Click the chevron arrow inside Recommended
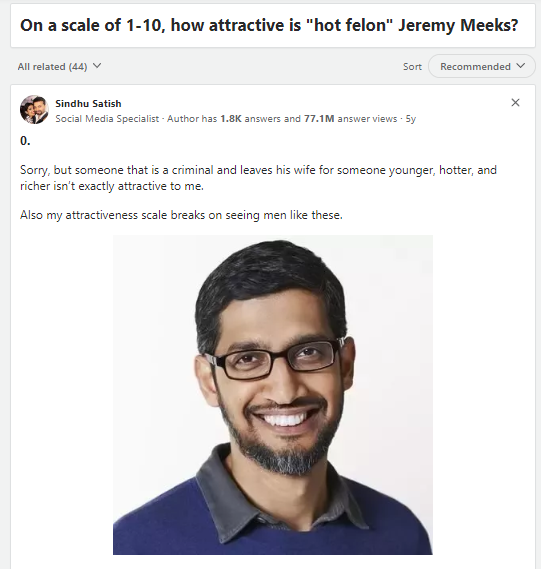 coord(521,66)
